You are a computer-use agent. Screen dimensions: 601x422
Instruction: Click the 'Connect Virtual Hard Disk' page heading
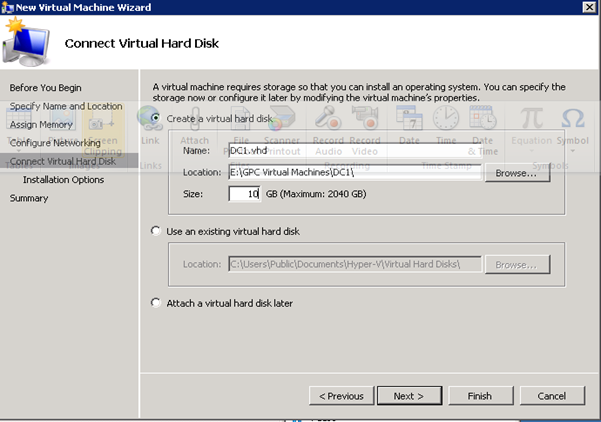point(141,43)
